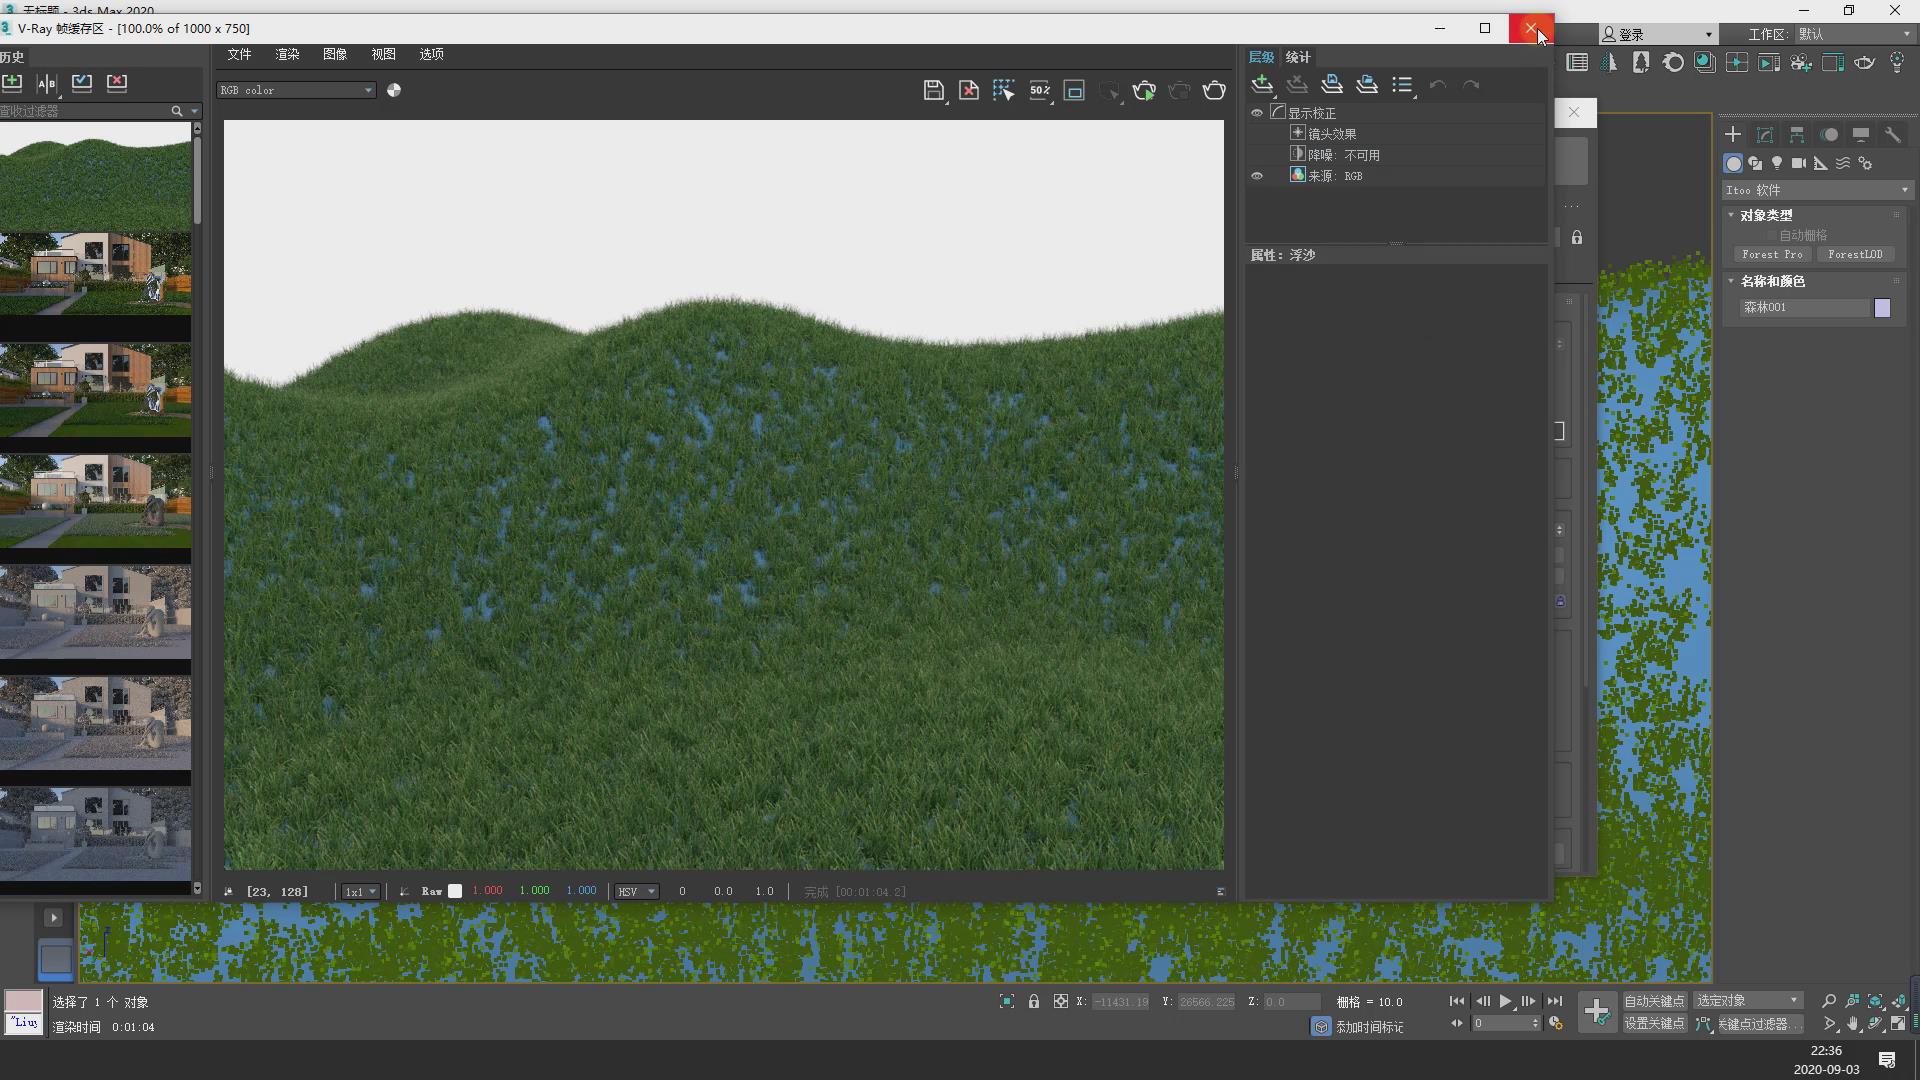1920x1080 pixels.
Task: Switch to the 统计 tab
Action: pyautogui.click(x=1298, y=57)
